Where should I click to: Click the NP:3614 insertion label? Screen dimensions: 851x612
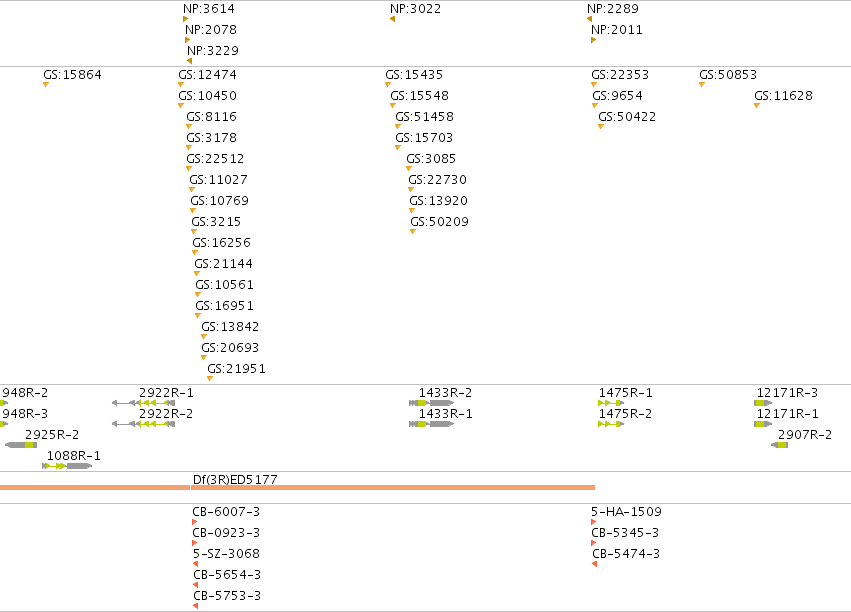click(x=209, y=9)
